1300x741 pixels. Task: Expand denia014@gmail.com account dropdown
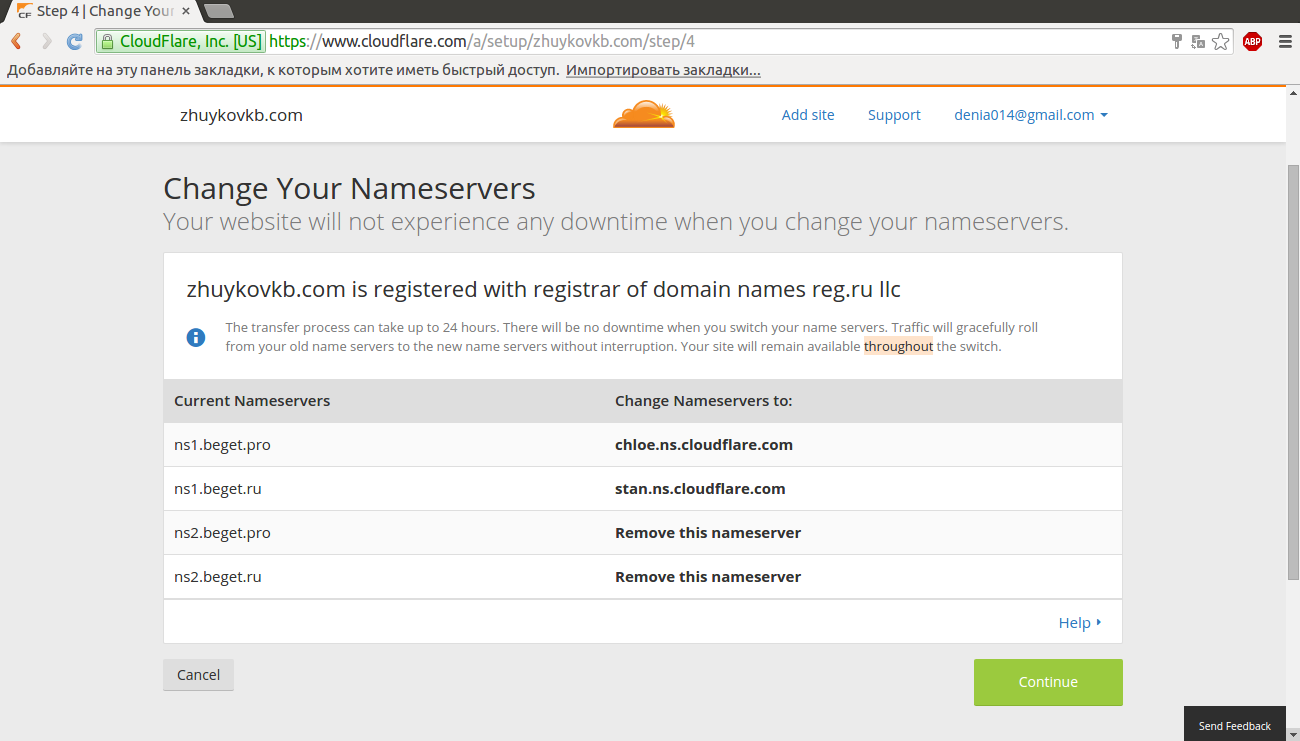[1031, 115]
